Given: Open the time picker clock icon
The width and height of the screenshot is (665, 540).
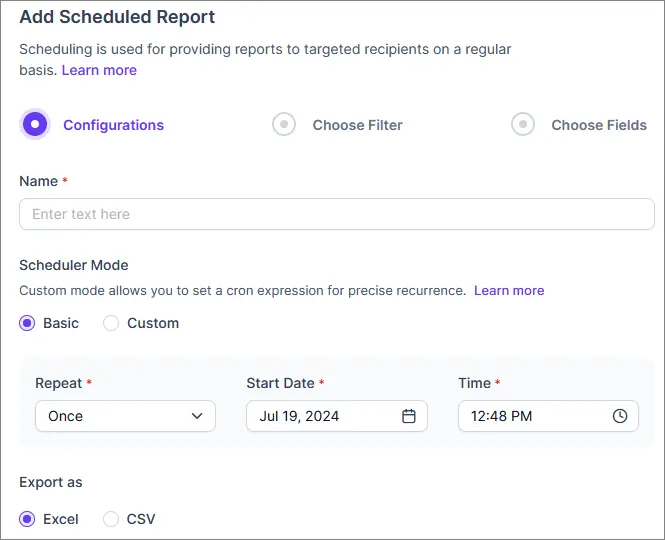Looking at the screenshot, I should 620,416.
